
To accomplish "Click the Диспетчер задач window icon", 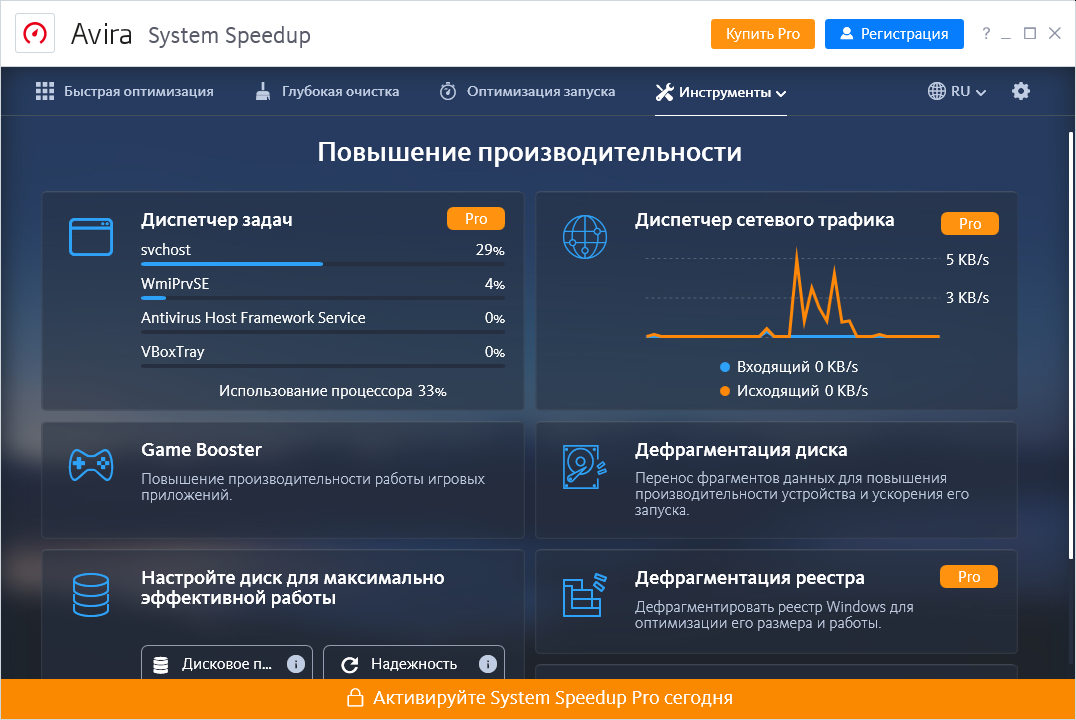I will 91,237.
